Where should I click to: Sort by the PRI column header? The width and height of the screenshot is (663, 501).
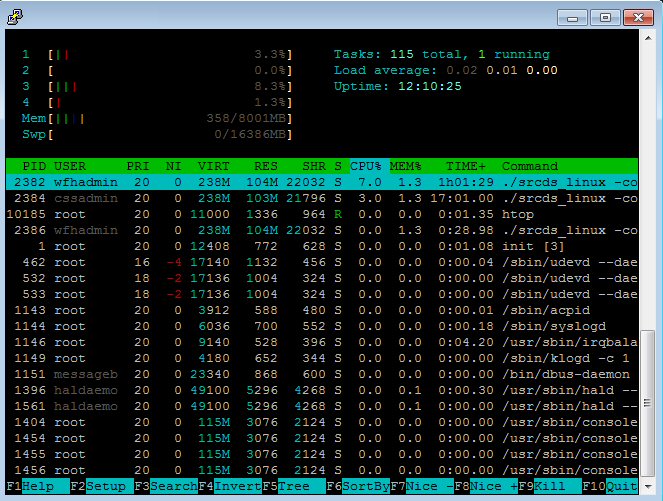point(138,166)
